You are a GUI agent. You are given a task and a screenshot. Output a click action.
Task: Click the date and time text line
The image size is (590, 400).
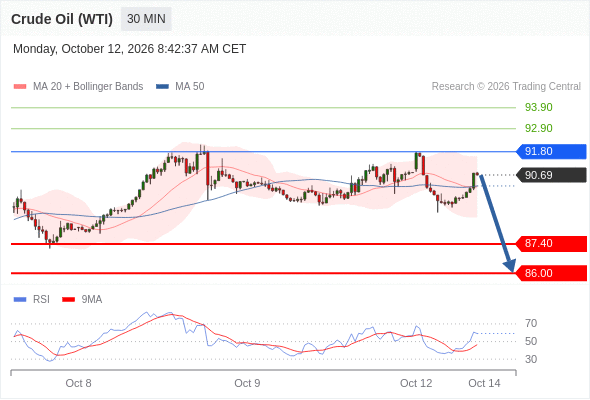point(129,49)
